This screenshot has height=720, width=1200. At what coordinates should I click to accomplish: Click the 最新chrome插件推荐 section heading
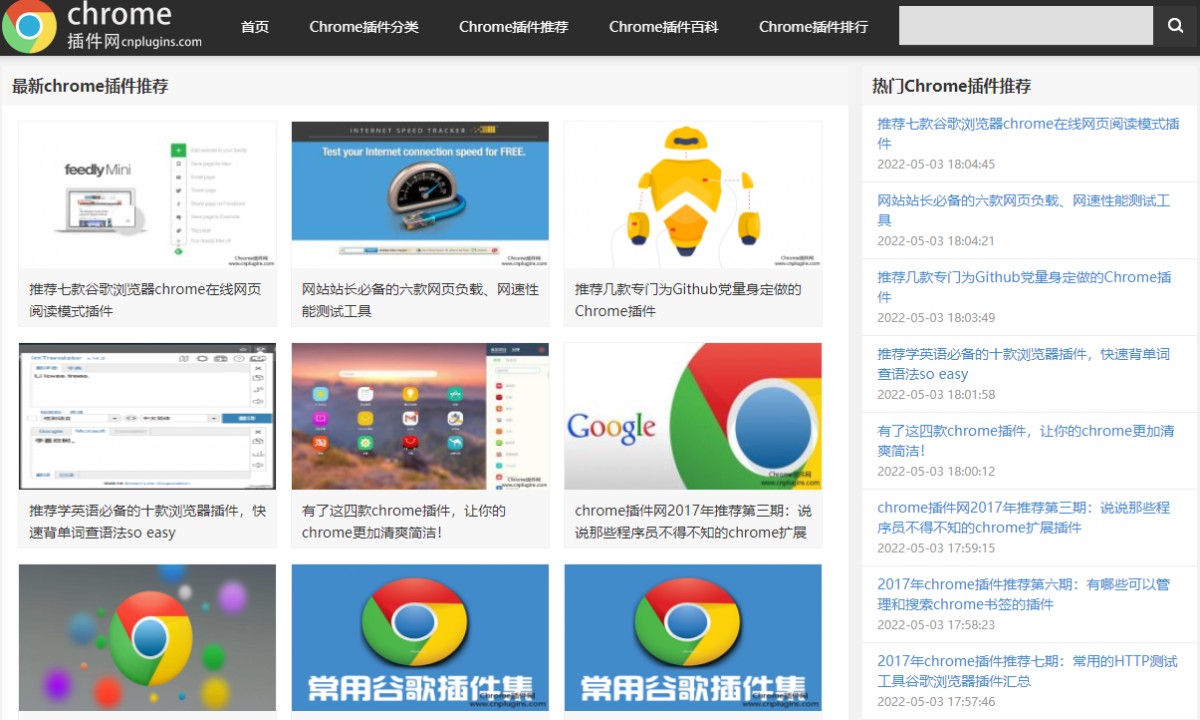tap(90, 86)
